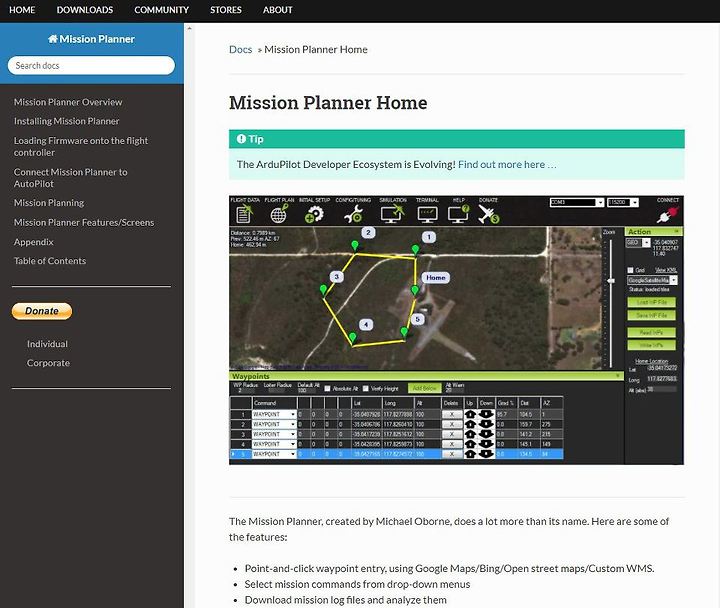Click the Mission Planner home icon
The width and height of the screenshot is (720, 608).
coord(52,39)
